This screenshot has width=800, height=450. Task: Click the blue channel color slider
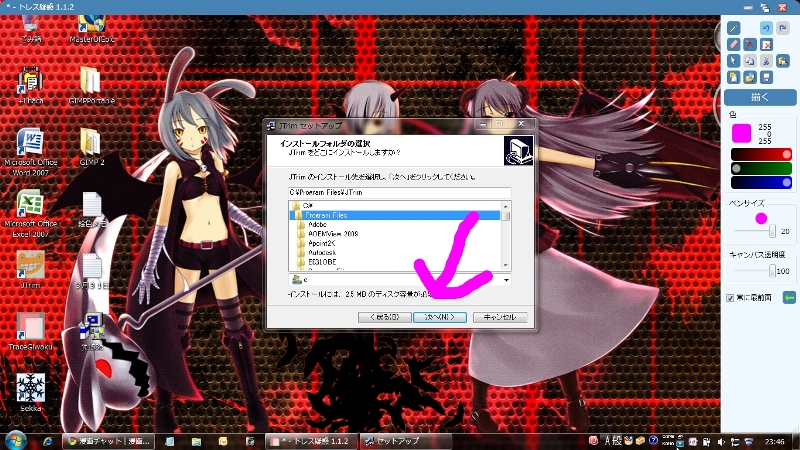point(761,182)
